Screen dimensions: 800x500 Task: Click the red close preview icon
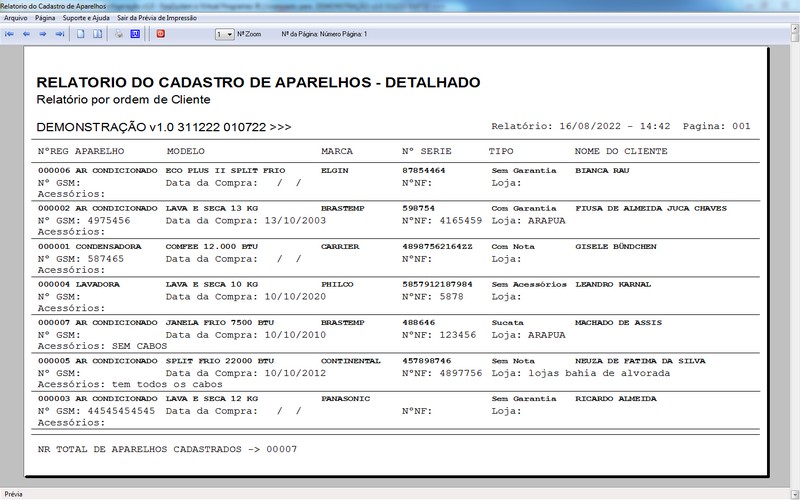[x=160, y=34]
